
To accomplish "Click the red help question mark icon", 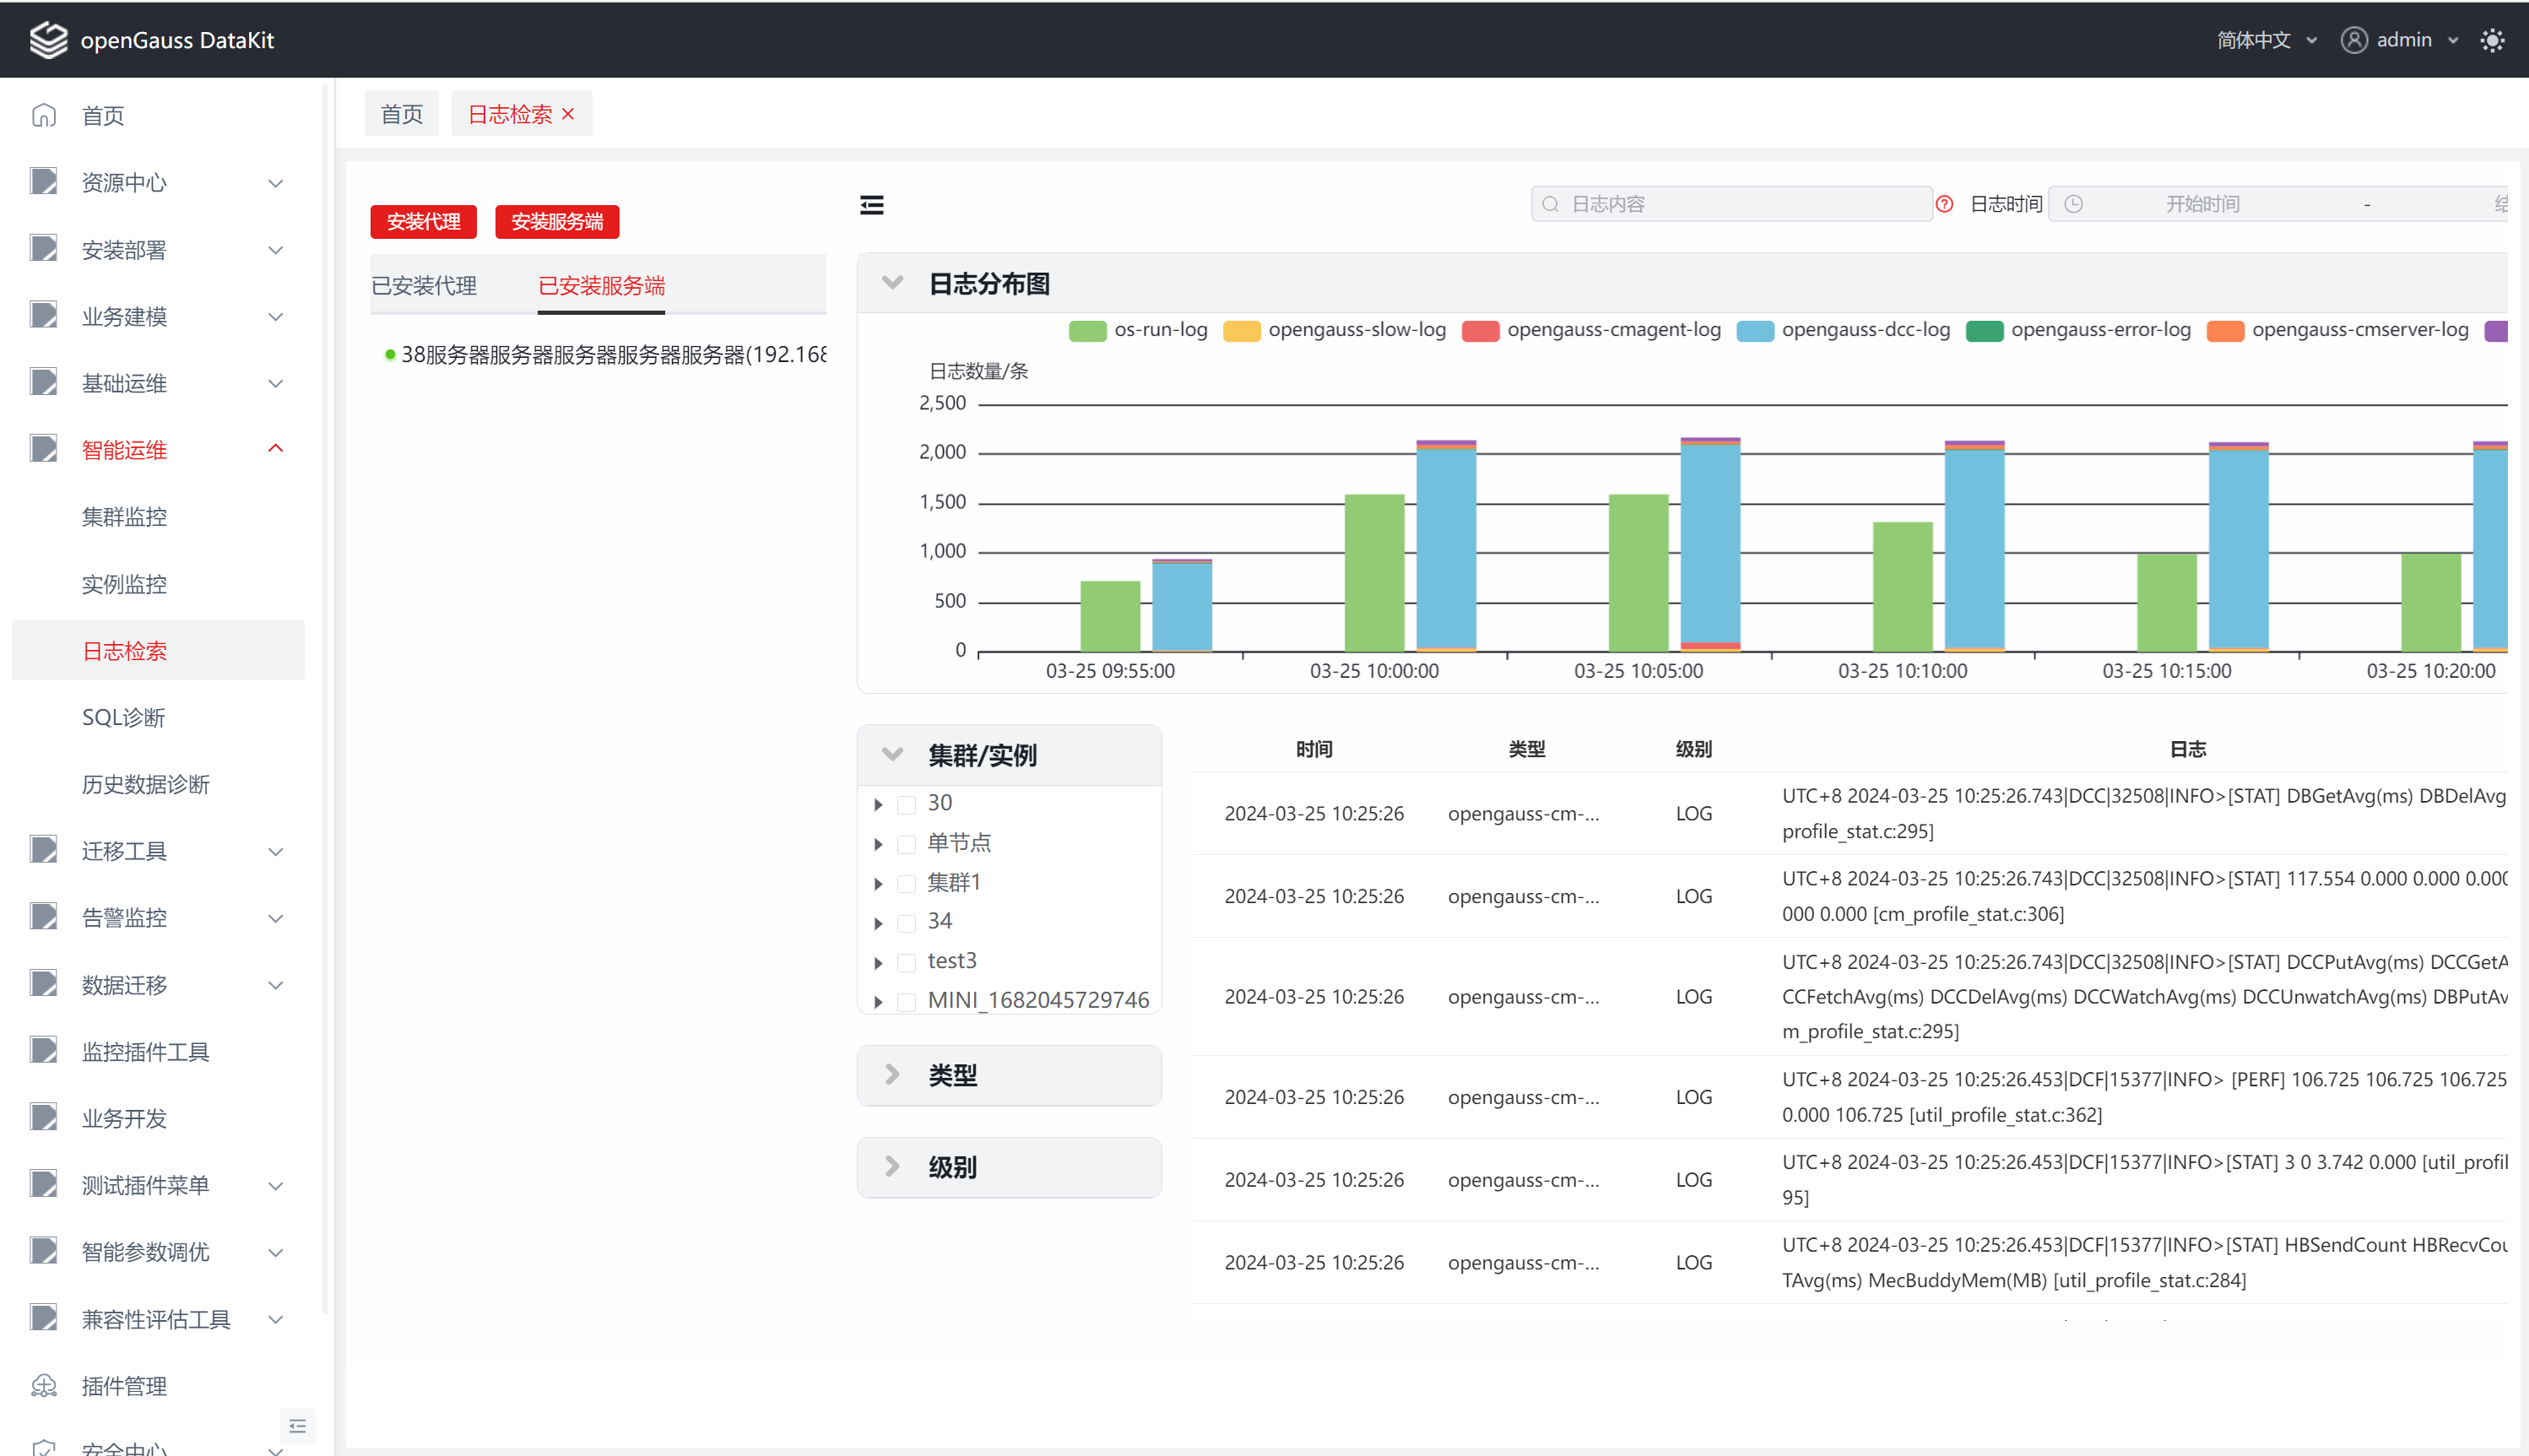I will coord(1944,204).
